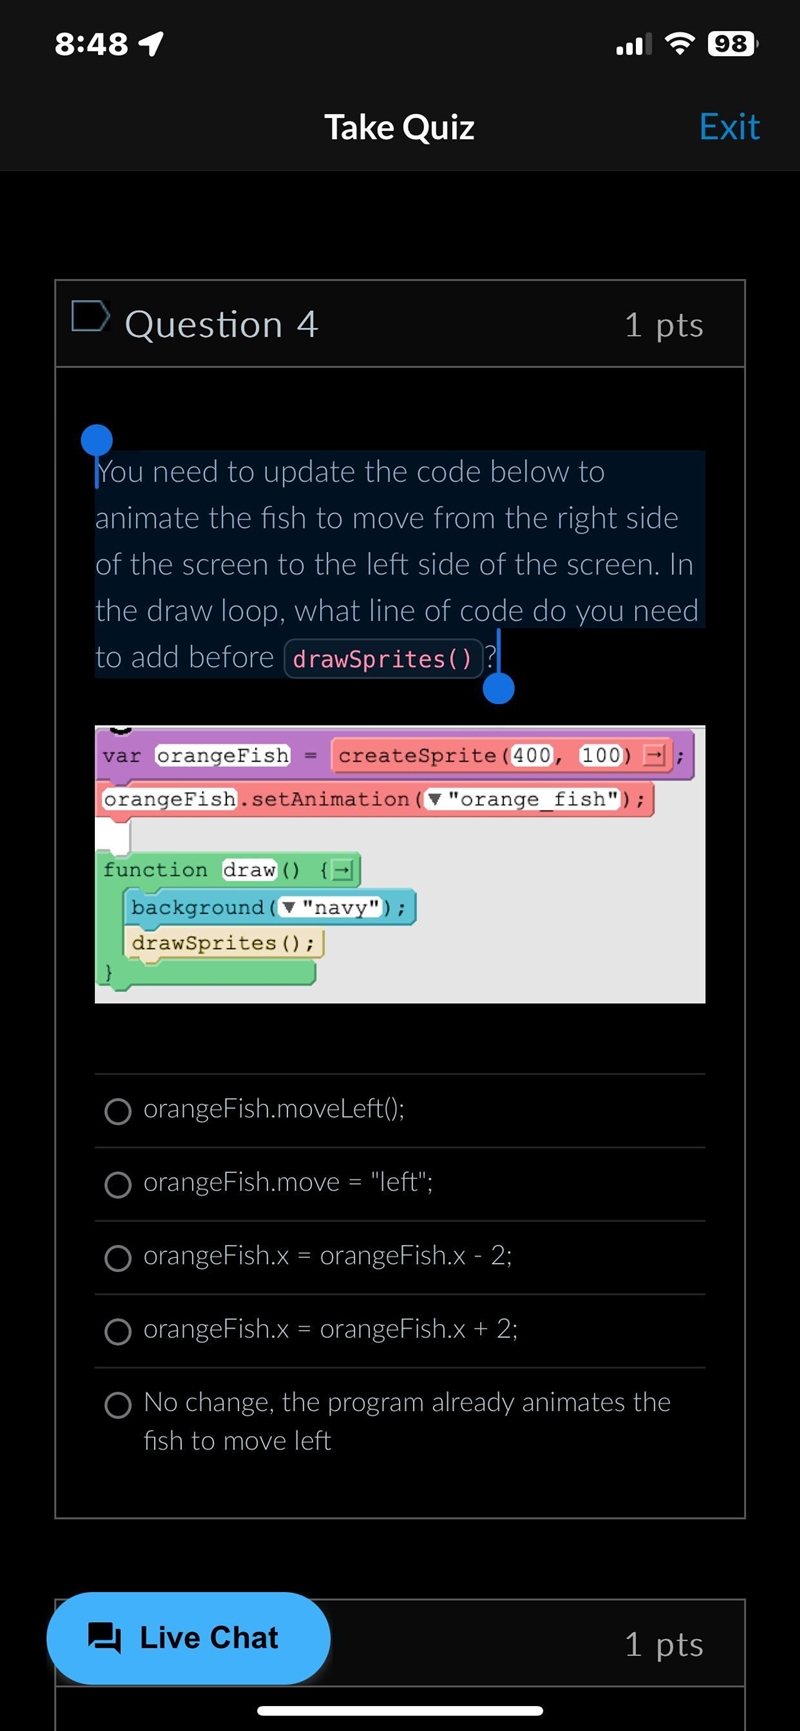
Task: Open the "navy" background color dropdown
Action: coord(288,907)
